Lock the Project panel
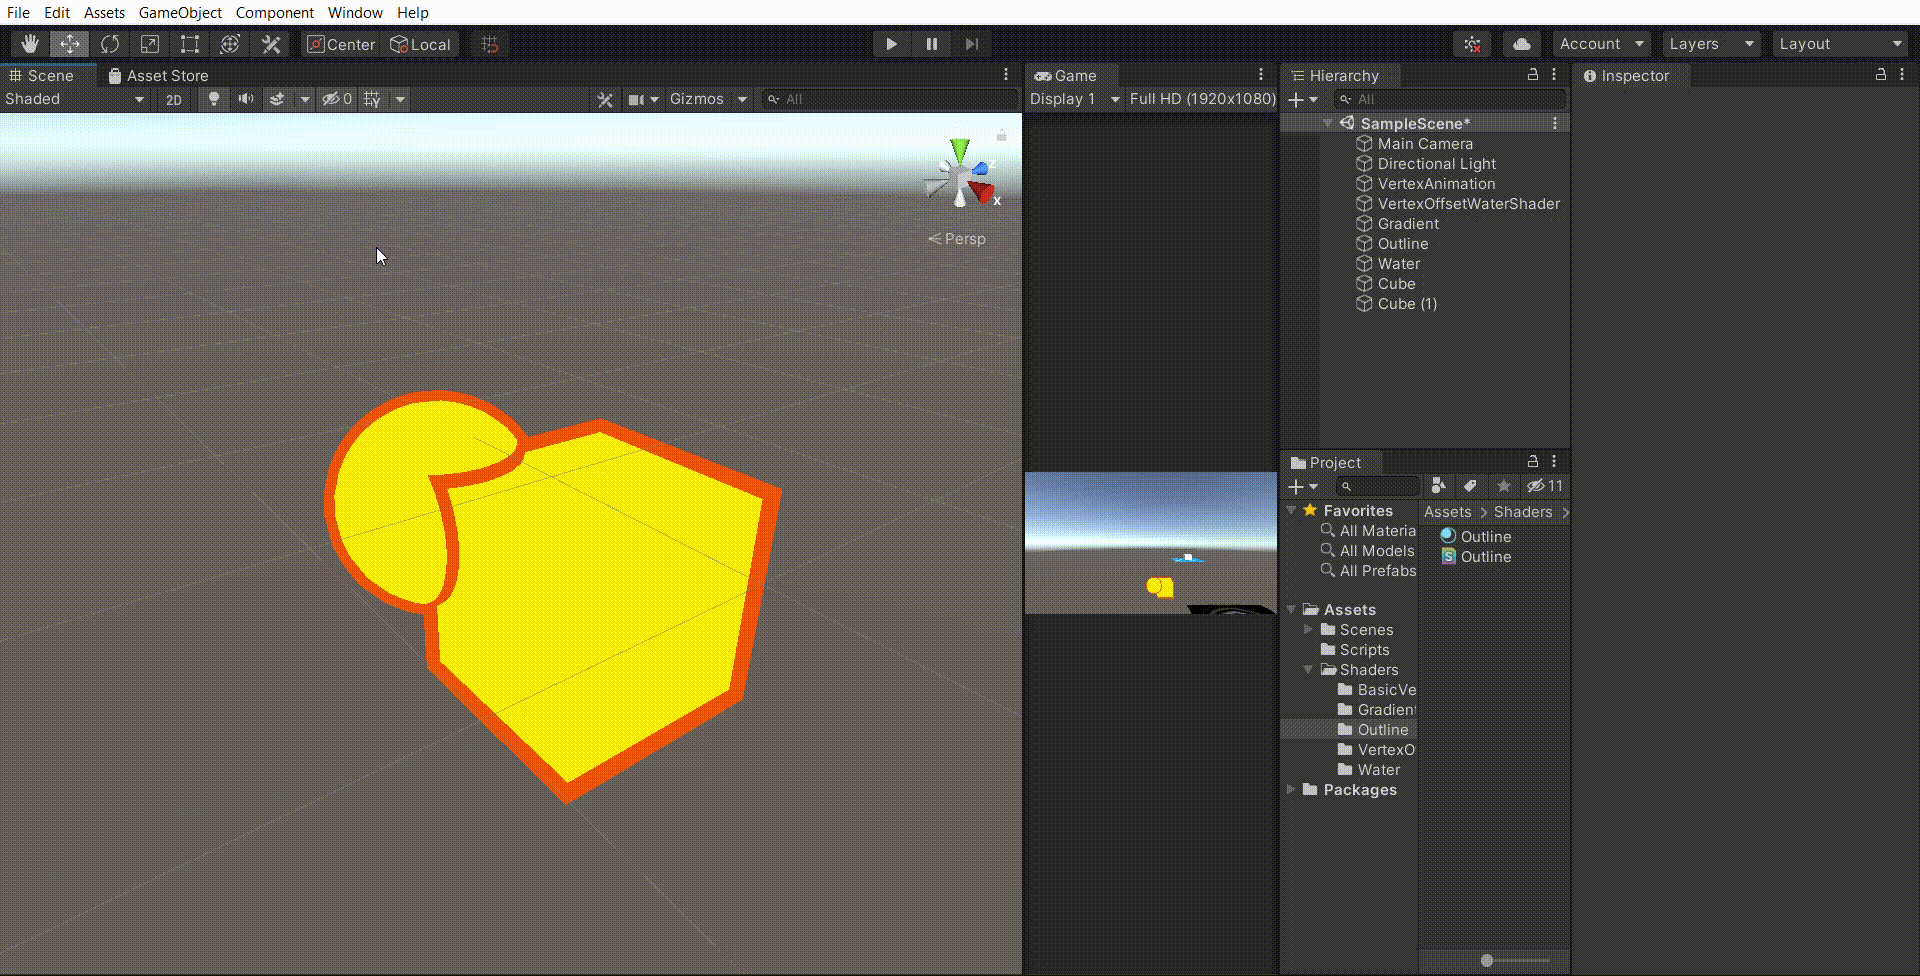The height and width of the screenshot is (976, 1920). tap(1533, 462)
